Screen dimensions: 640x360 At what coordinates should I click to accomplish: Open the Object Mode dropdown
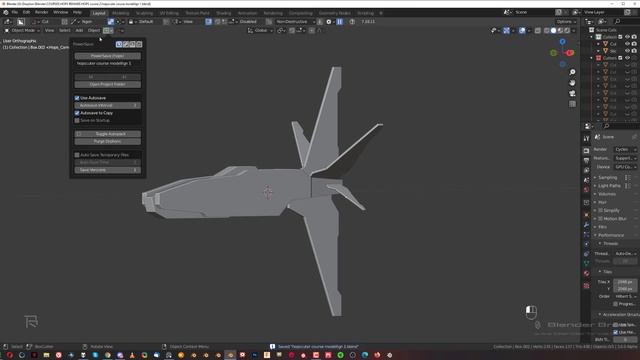pos(22,31)
